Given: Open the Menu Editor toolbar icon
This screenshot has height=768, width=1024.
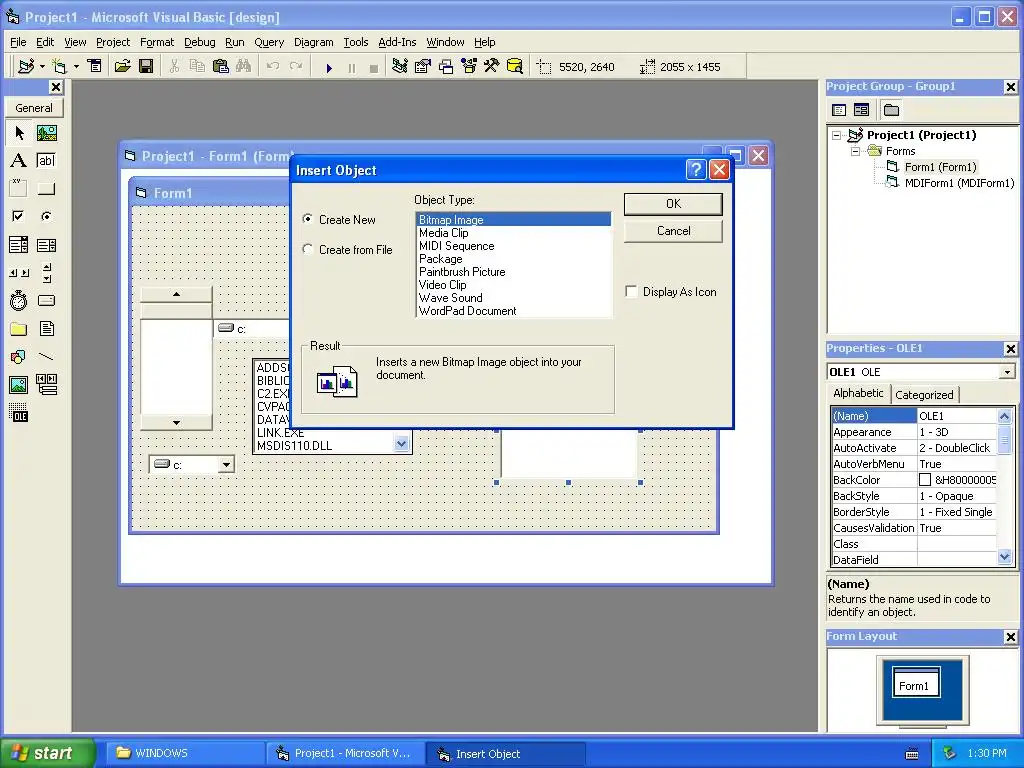Looking at the screenshot, I should (95, 67).
